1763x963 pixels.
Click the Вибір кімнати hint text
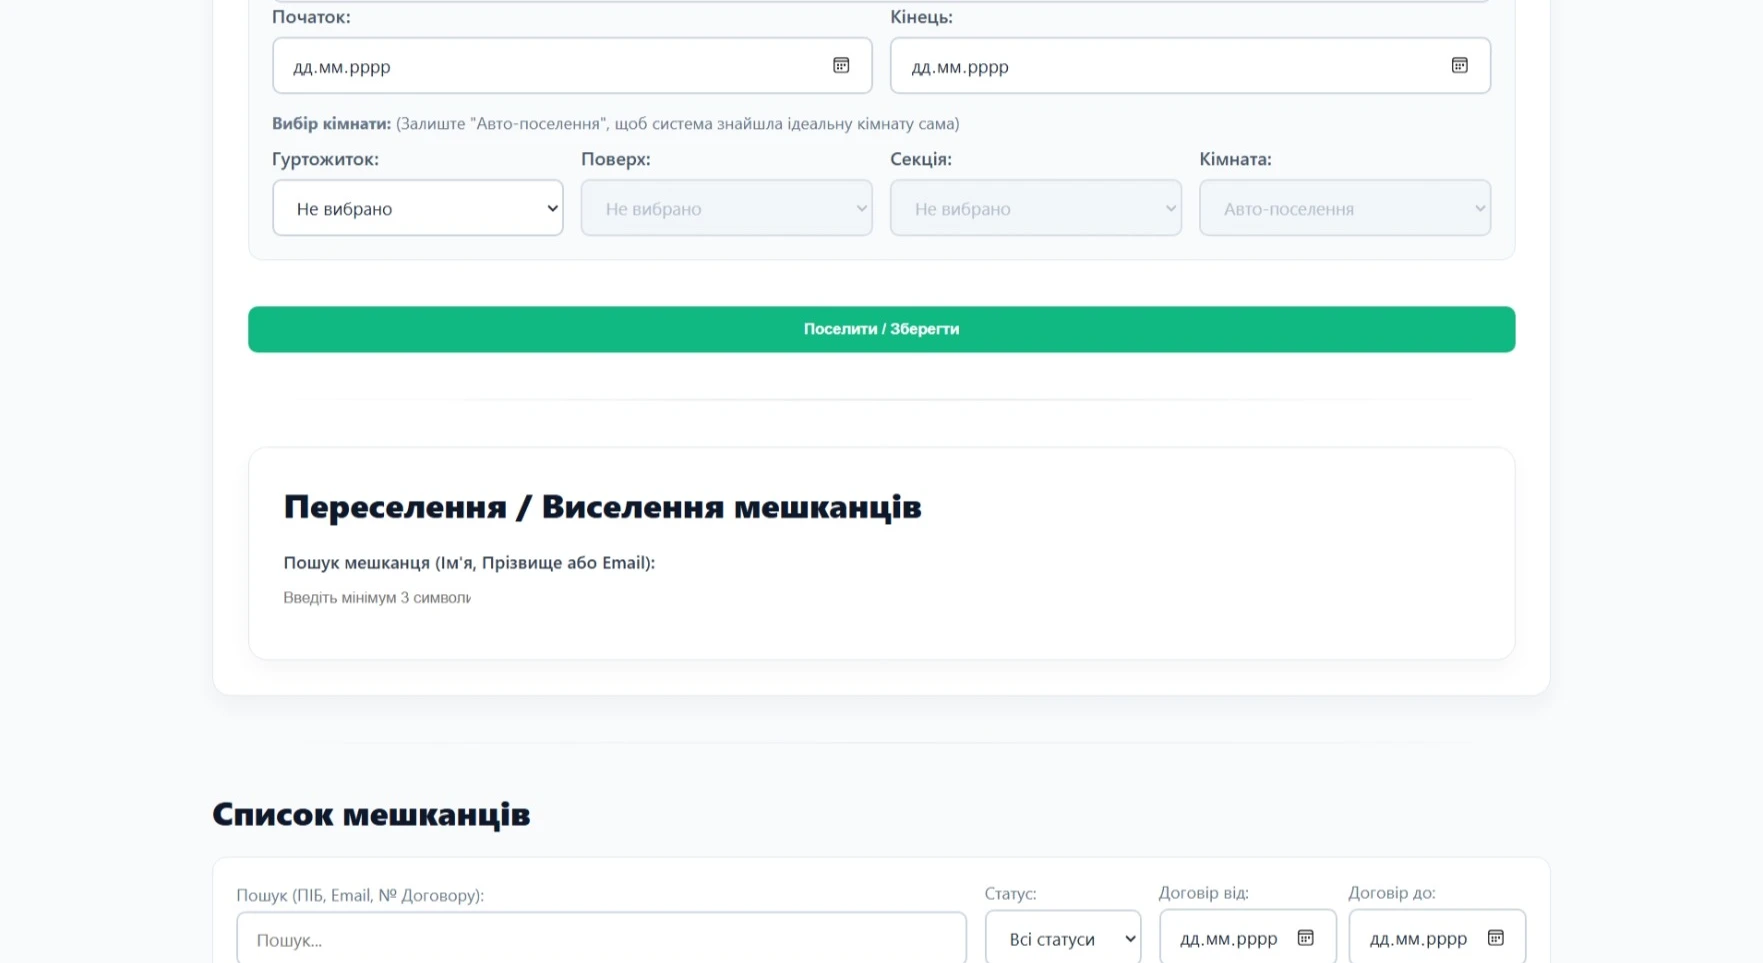(x=615, y=124)
